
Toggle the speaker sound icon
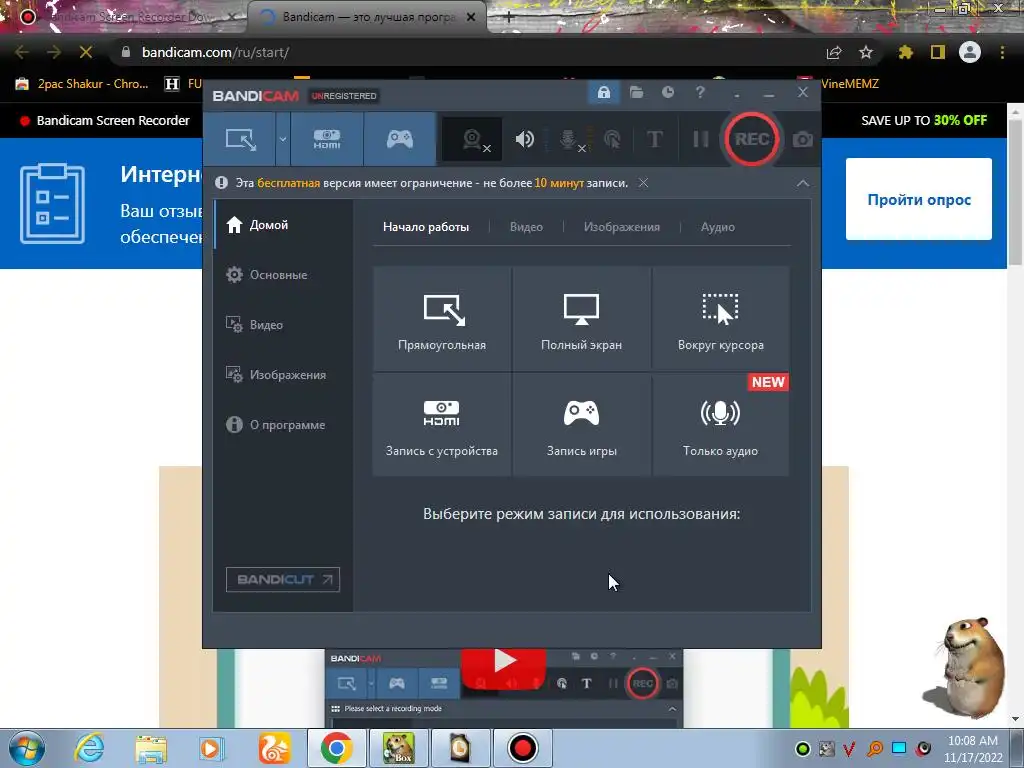click(x=524, y=139)
